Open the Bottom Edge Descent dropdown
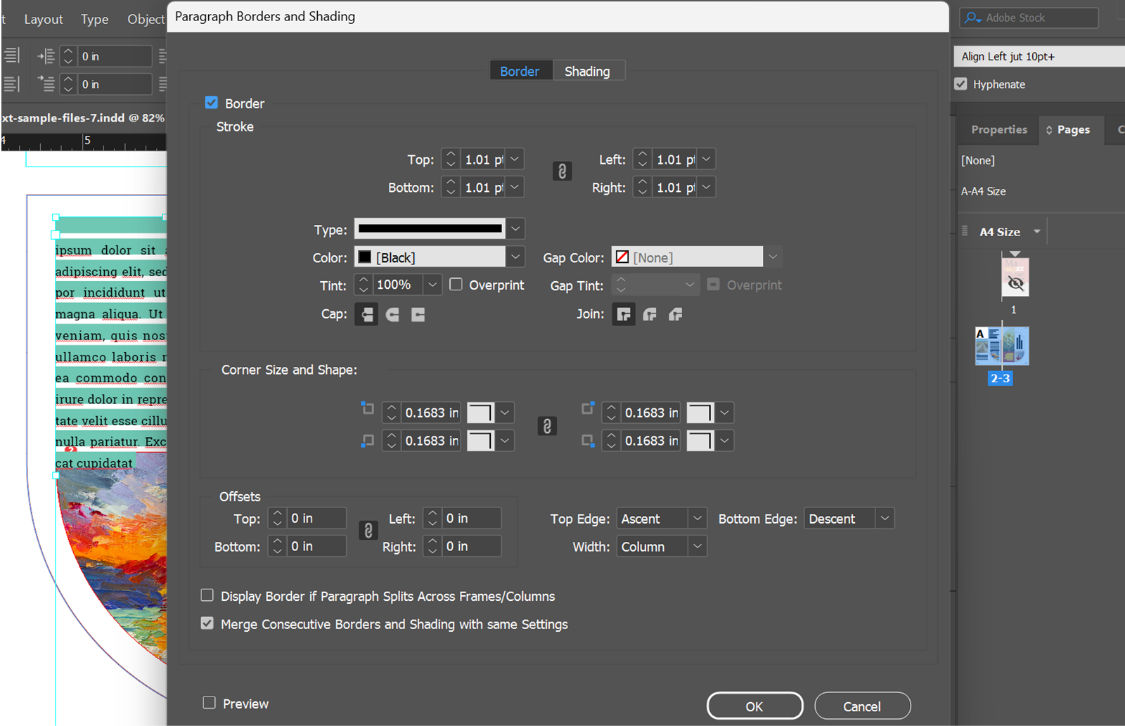This screenshot has width=1125, height=726. coord(885,518)
